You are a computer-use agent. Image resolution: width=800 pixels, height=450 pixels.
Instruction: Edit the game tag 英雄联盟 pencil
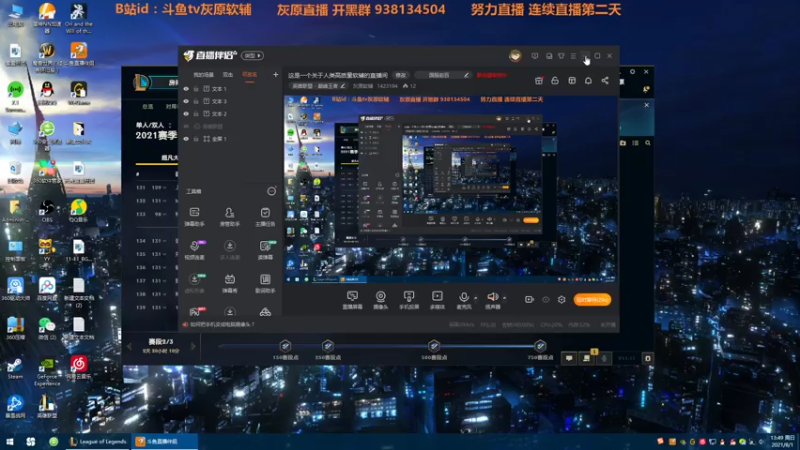coord(343,86)
